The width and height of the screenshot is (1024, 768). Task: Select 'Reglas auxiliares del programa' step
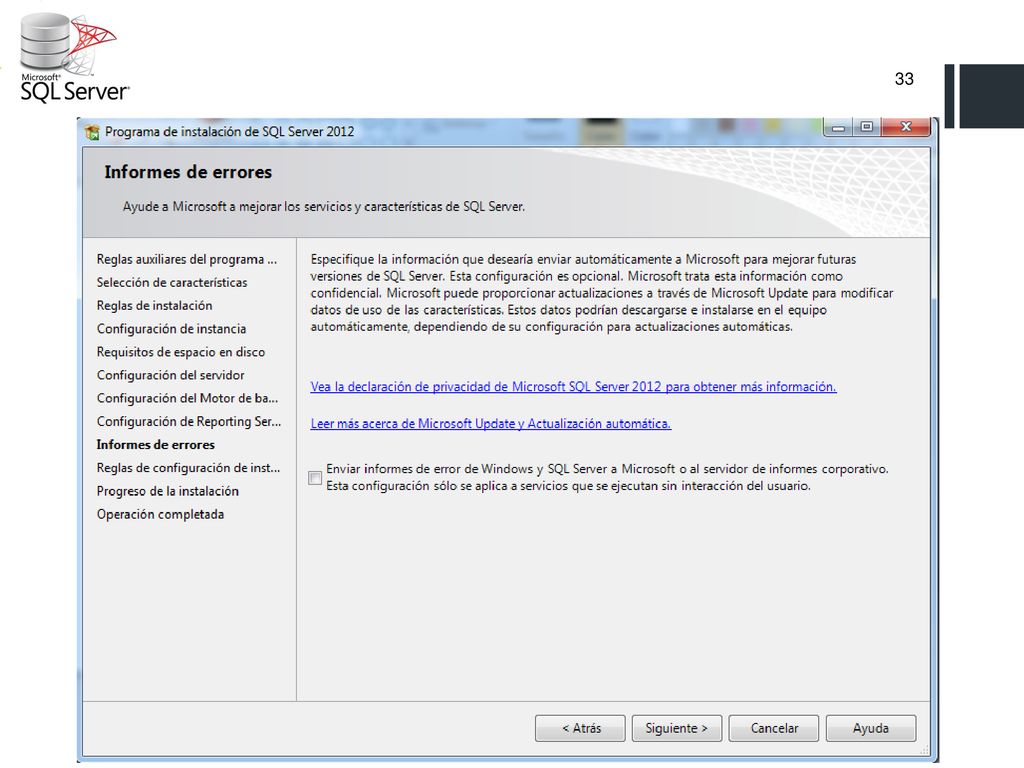point(187,259)
